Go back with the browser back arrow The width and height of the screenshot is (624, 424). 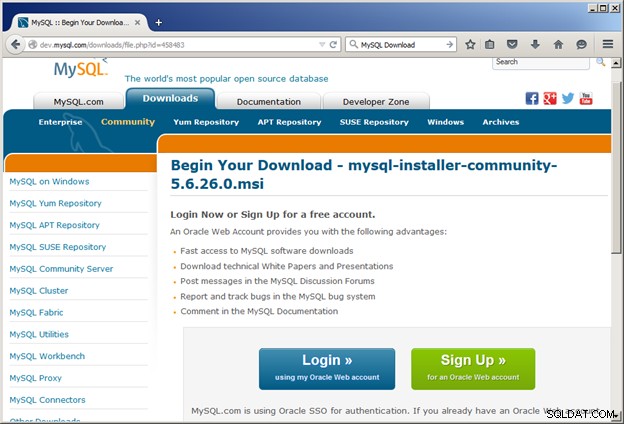(x=16, y=44)
